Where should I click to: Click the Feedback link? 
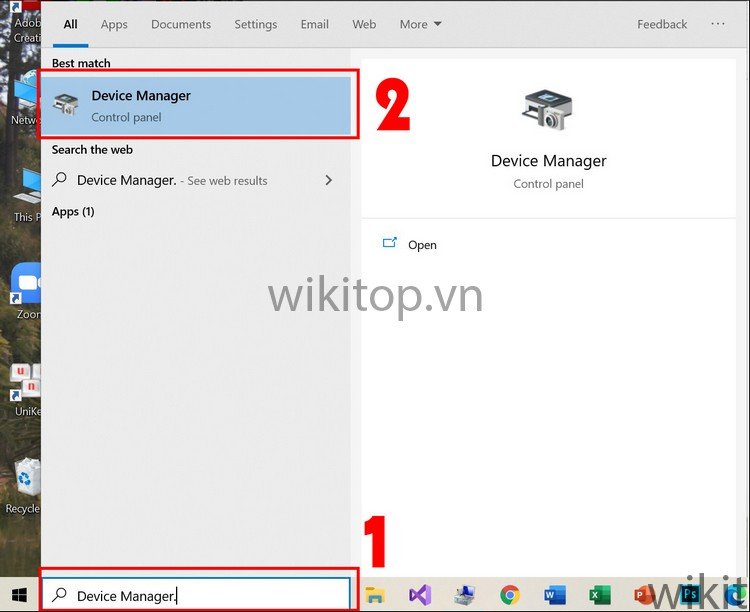click(x=662, y=24)
